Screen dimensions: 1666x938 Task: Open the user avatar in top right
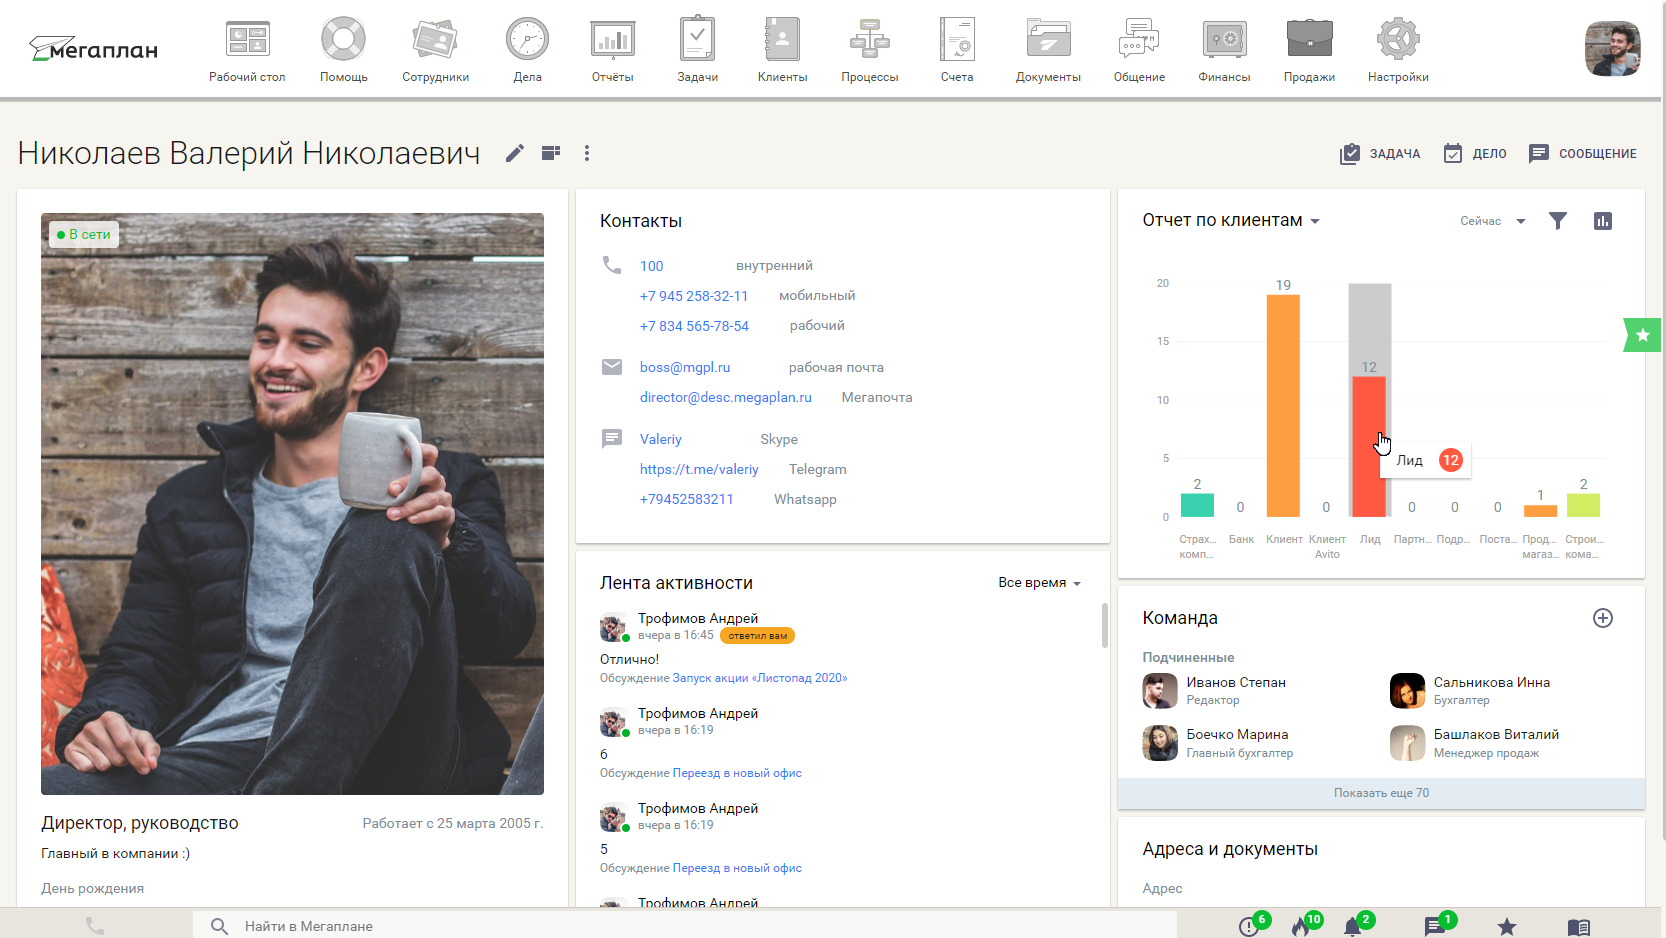(x=1612, y=49)
